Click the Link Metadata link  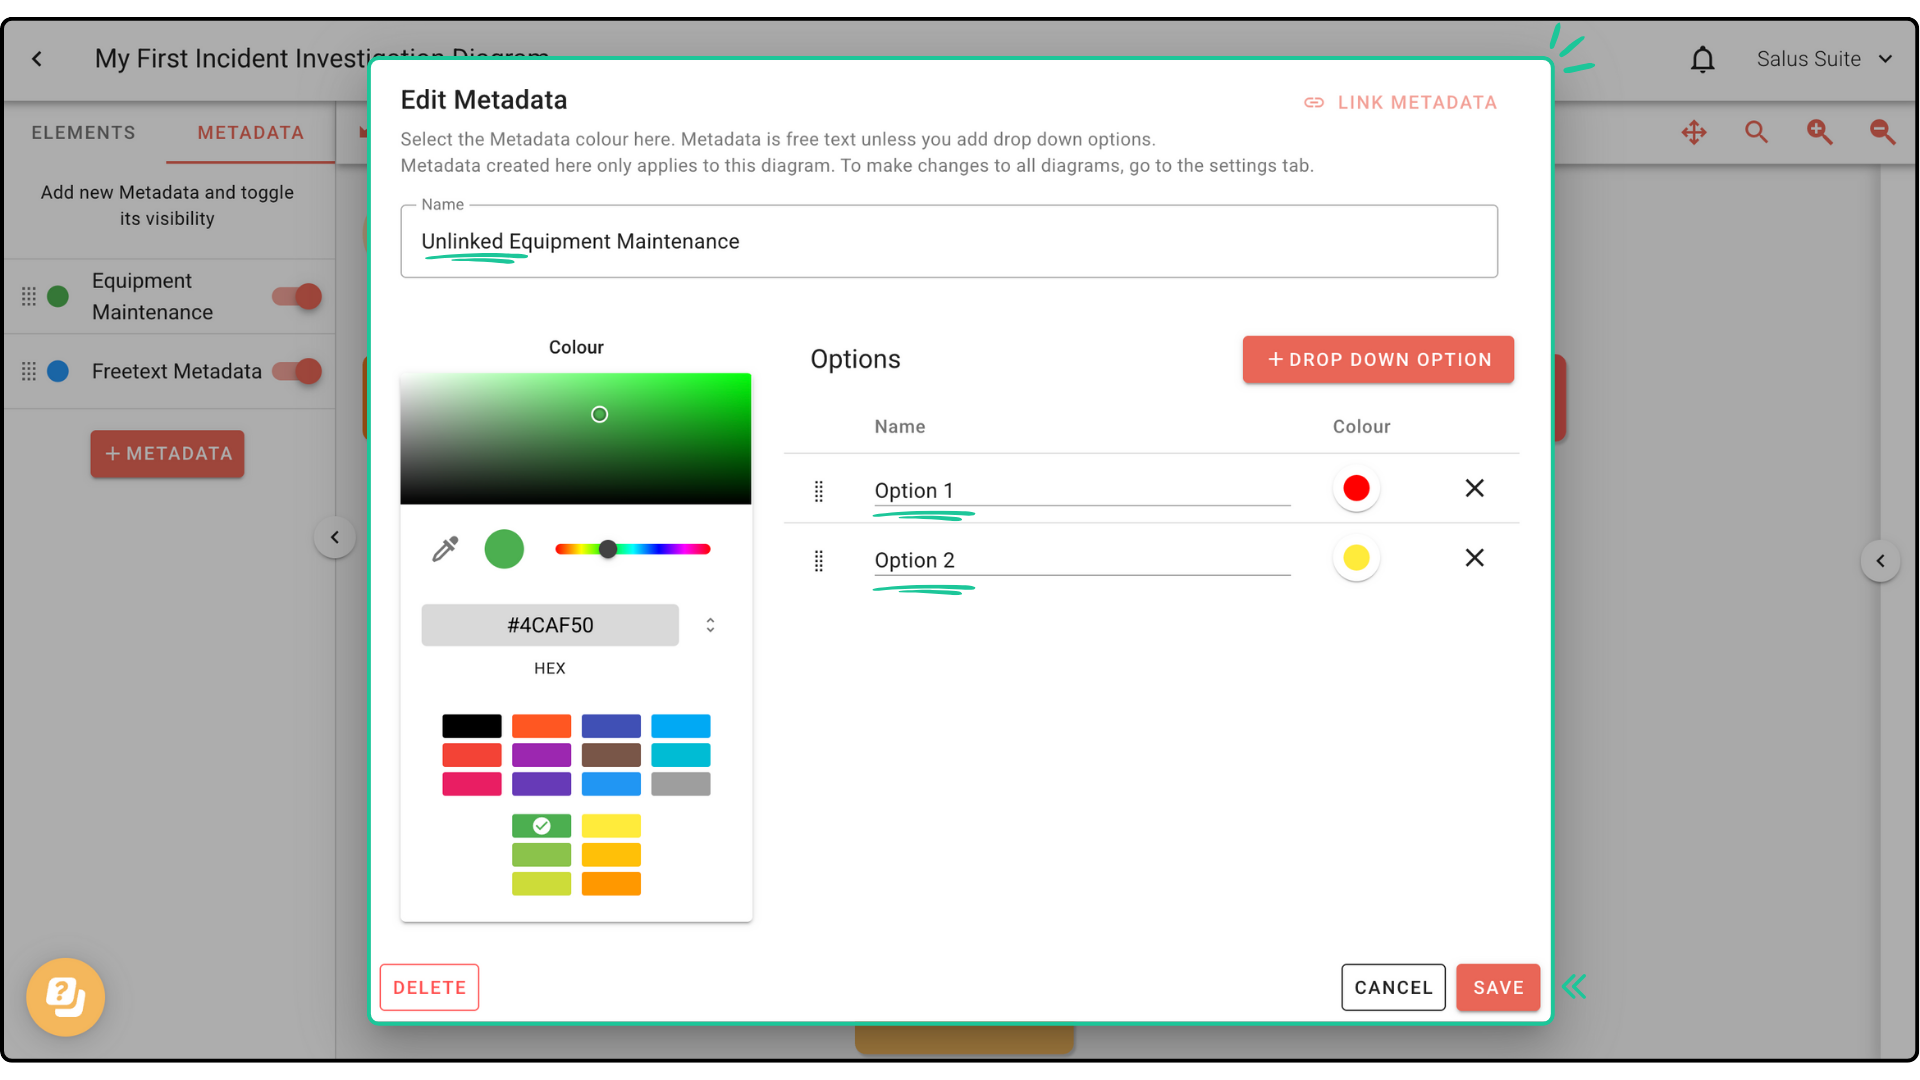click(1400, 103)
